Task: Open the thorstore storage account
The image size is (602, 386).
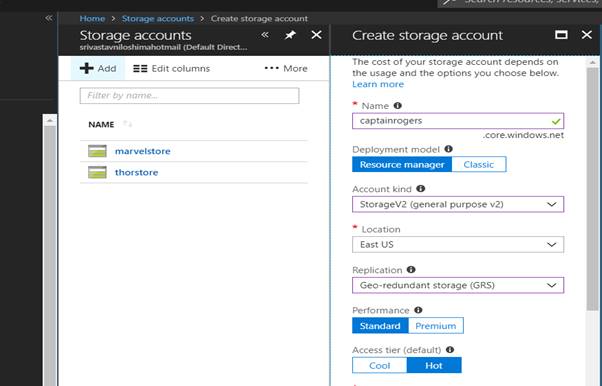Action: point(136,172)
